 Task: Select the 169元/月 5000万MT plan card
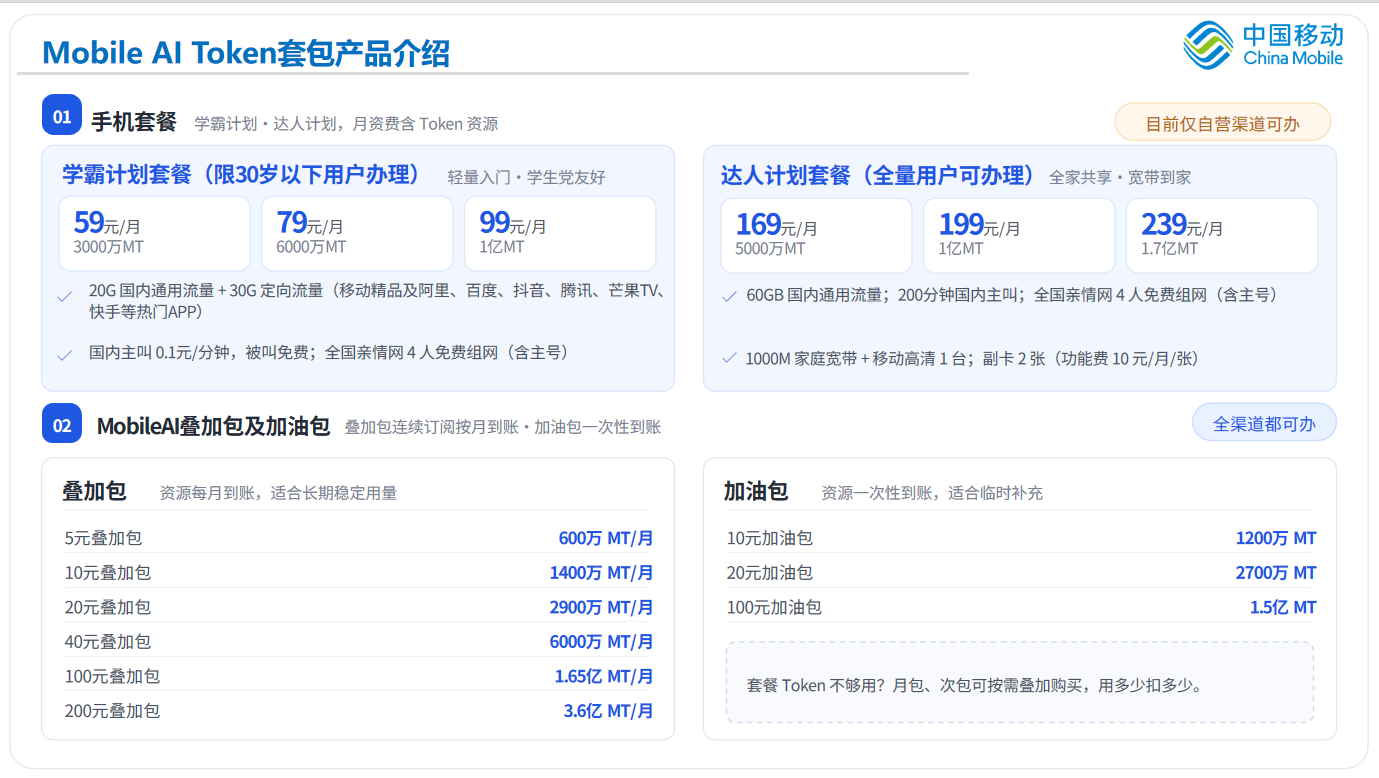pos(816,235)
